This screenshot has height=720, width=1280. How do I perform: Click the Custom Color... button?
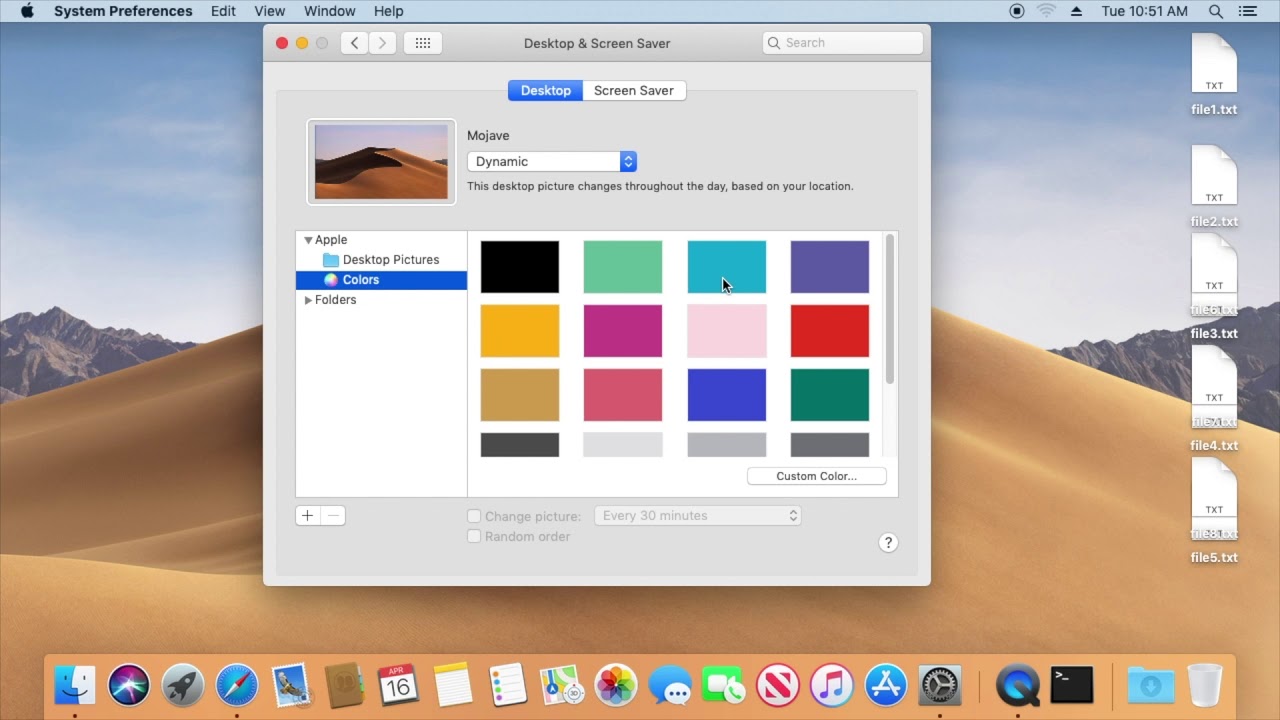click(x=816, y=476)
